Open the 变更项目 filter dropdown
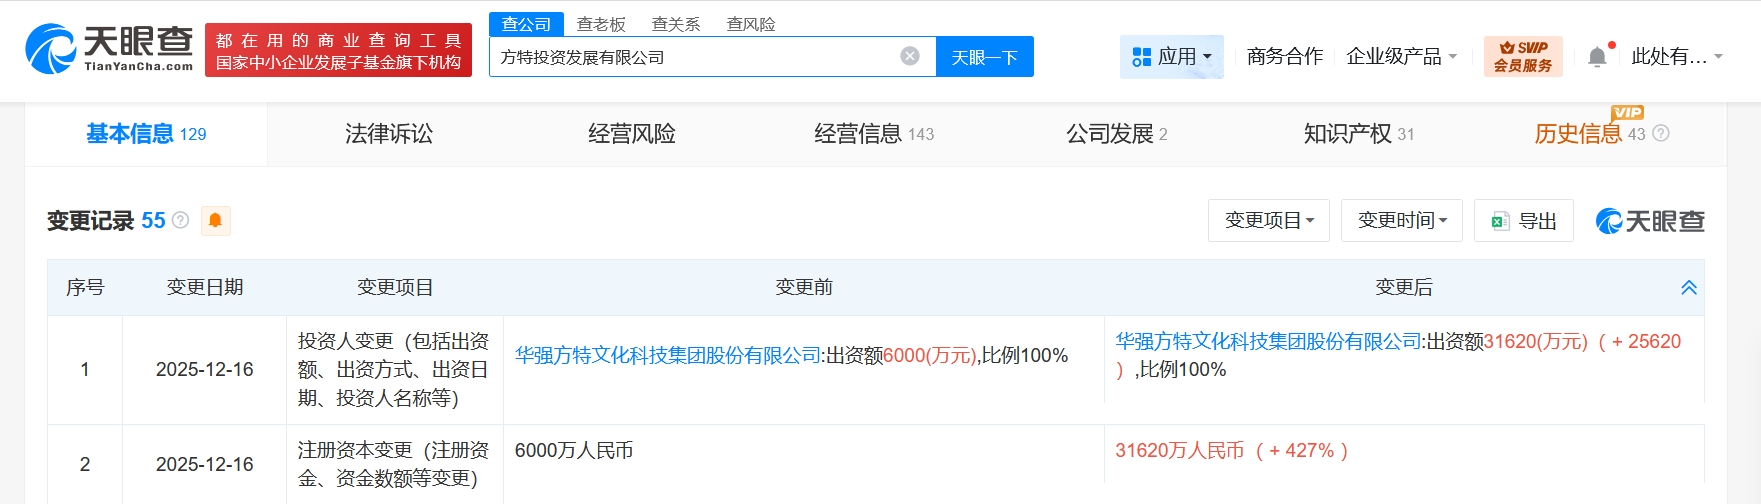The image size is (1761, 504). (1268, 220)
